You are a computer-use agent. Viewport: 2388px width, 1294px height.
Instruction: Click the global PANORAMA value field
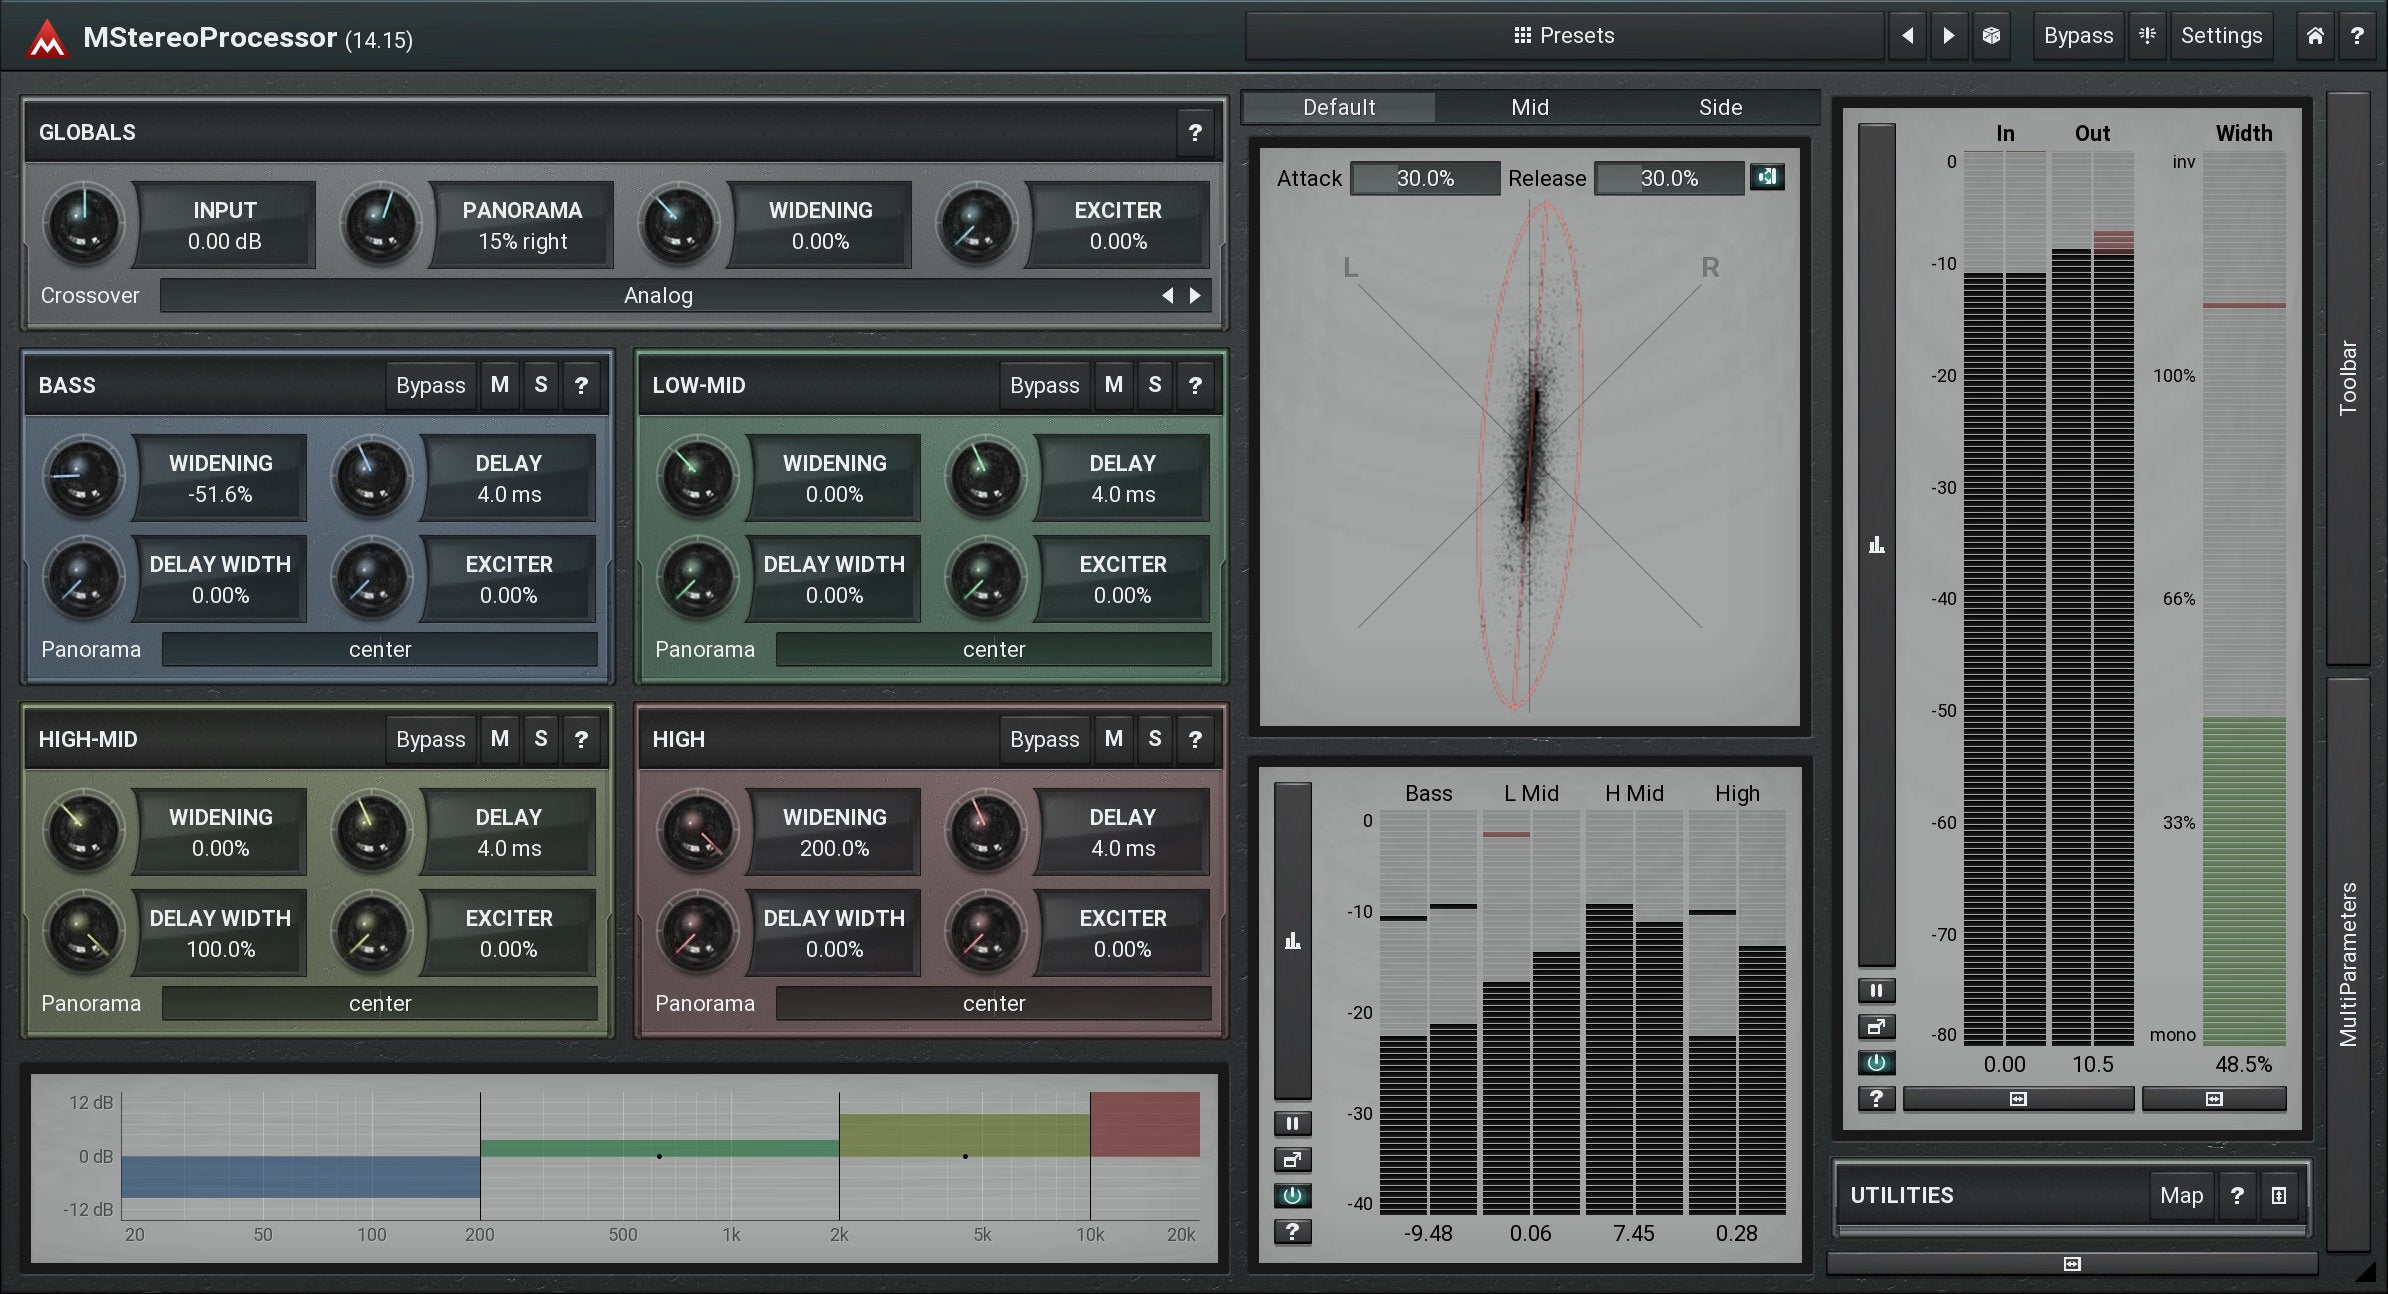[522, 226]
